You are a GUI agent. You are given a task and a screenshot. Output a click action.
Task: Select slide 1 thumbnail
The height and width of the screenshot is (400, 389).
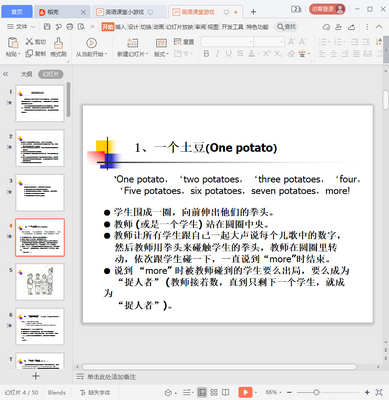(40, 103)
